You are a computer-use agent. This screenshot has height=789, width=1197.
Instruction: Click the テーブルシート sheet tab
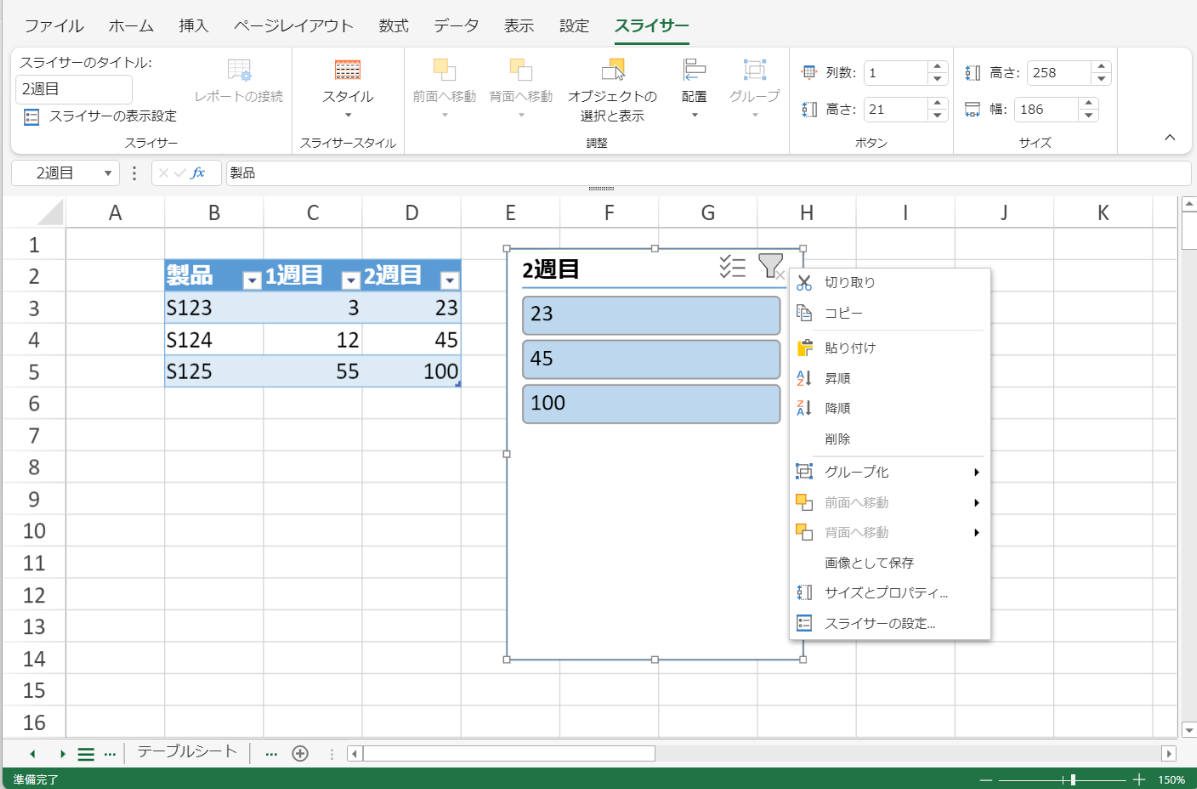pyautogui.click(x=187, y=752)
